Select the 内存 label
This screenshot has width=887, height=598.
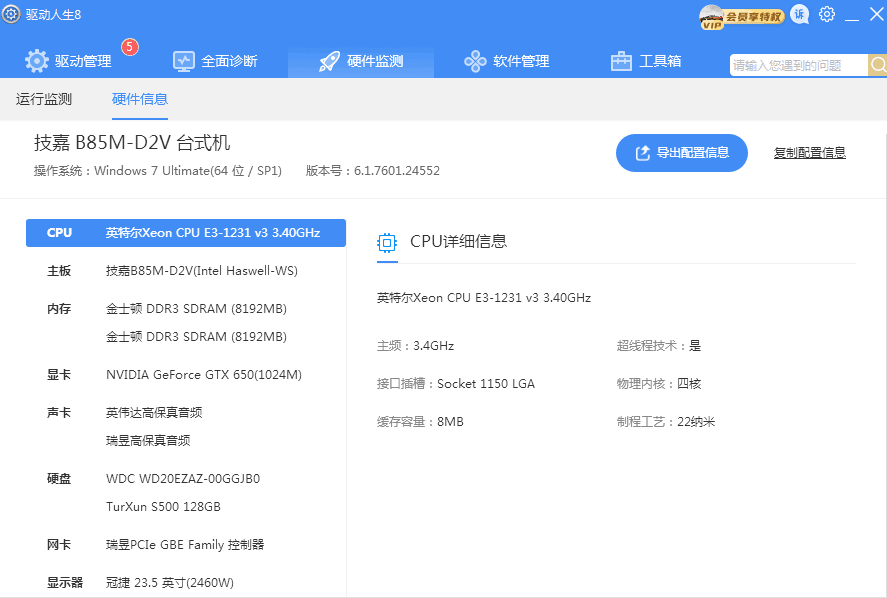coord(59,309)
